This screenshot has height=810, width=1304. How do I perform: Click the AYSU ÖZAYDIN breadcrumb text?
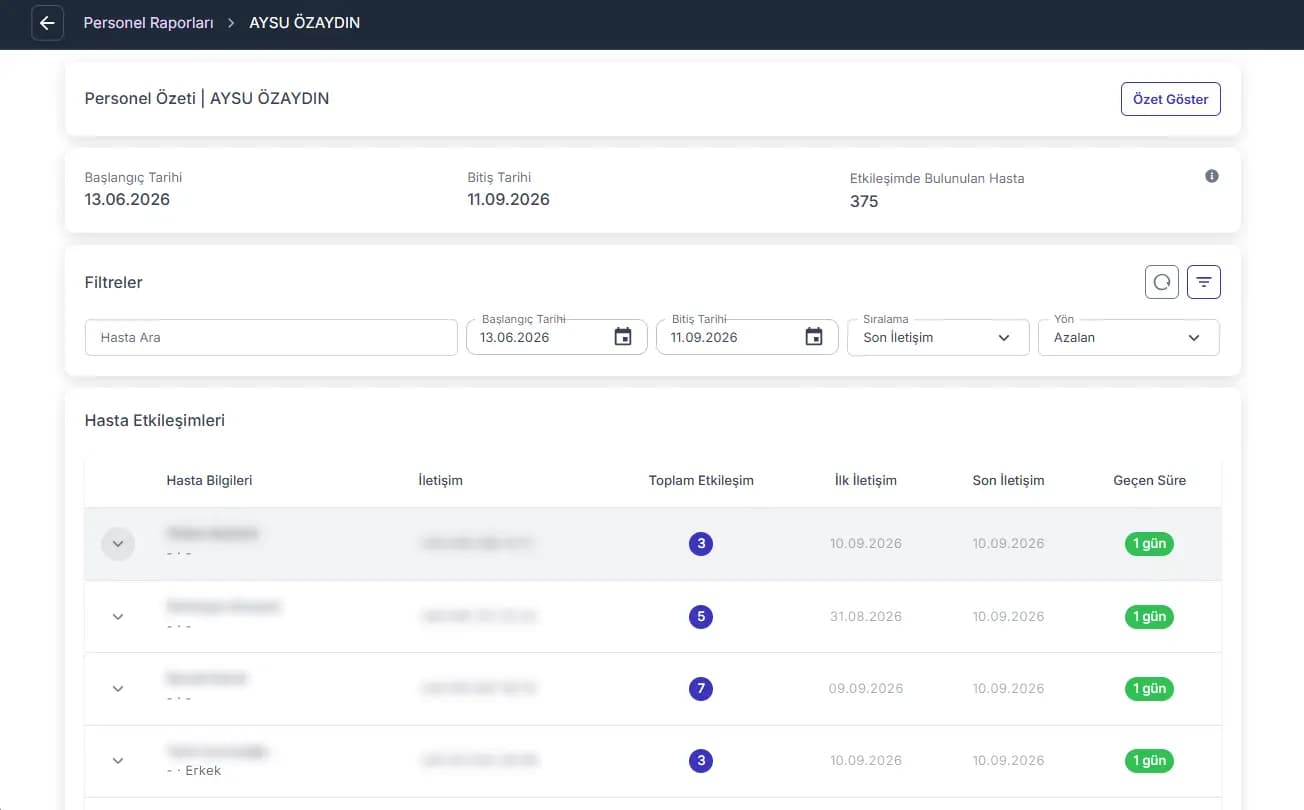tap(305, 23)
